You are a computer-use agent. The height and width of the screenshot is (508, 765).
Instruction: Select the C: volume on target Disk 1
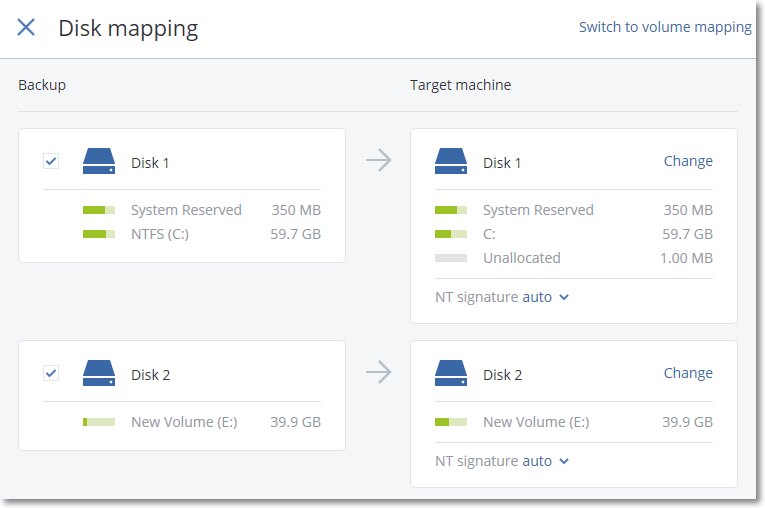click(x=489, y=234)
